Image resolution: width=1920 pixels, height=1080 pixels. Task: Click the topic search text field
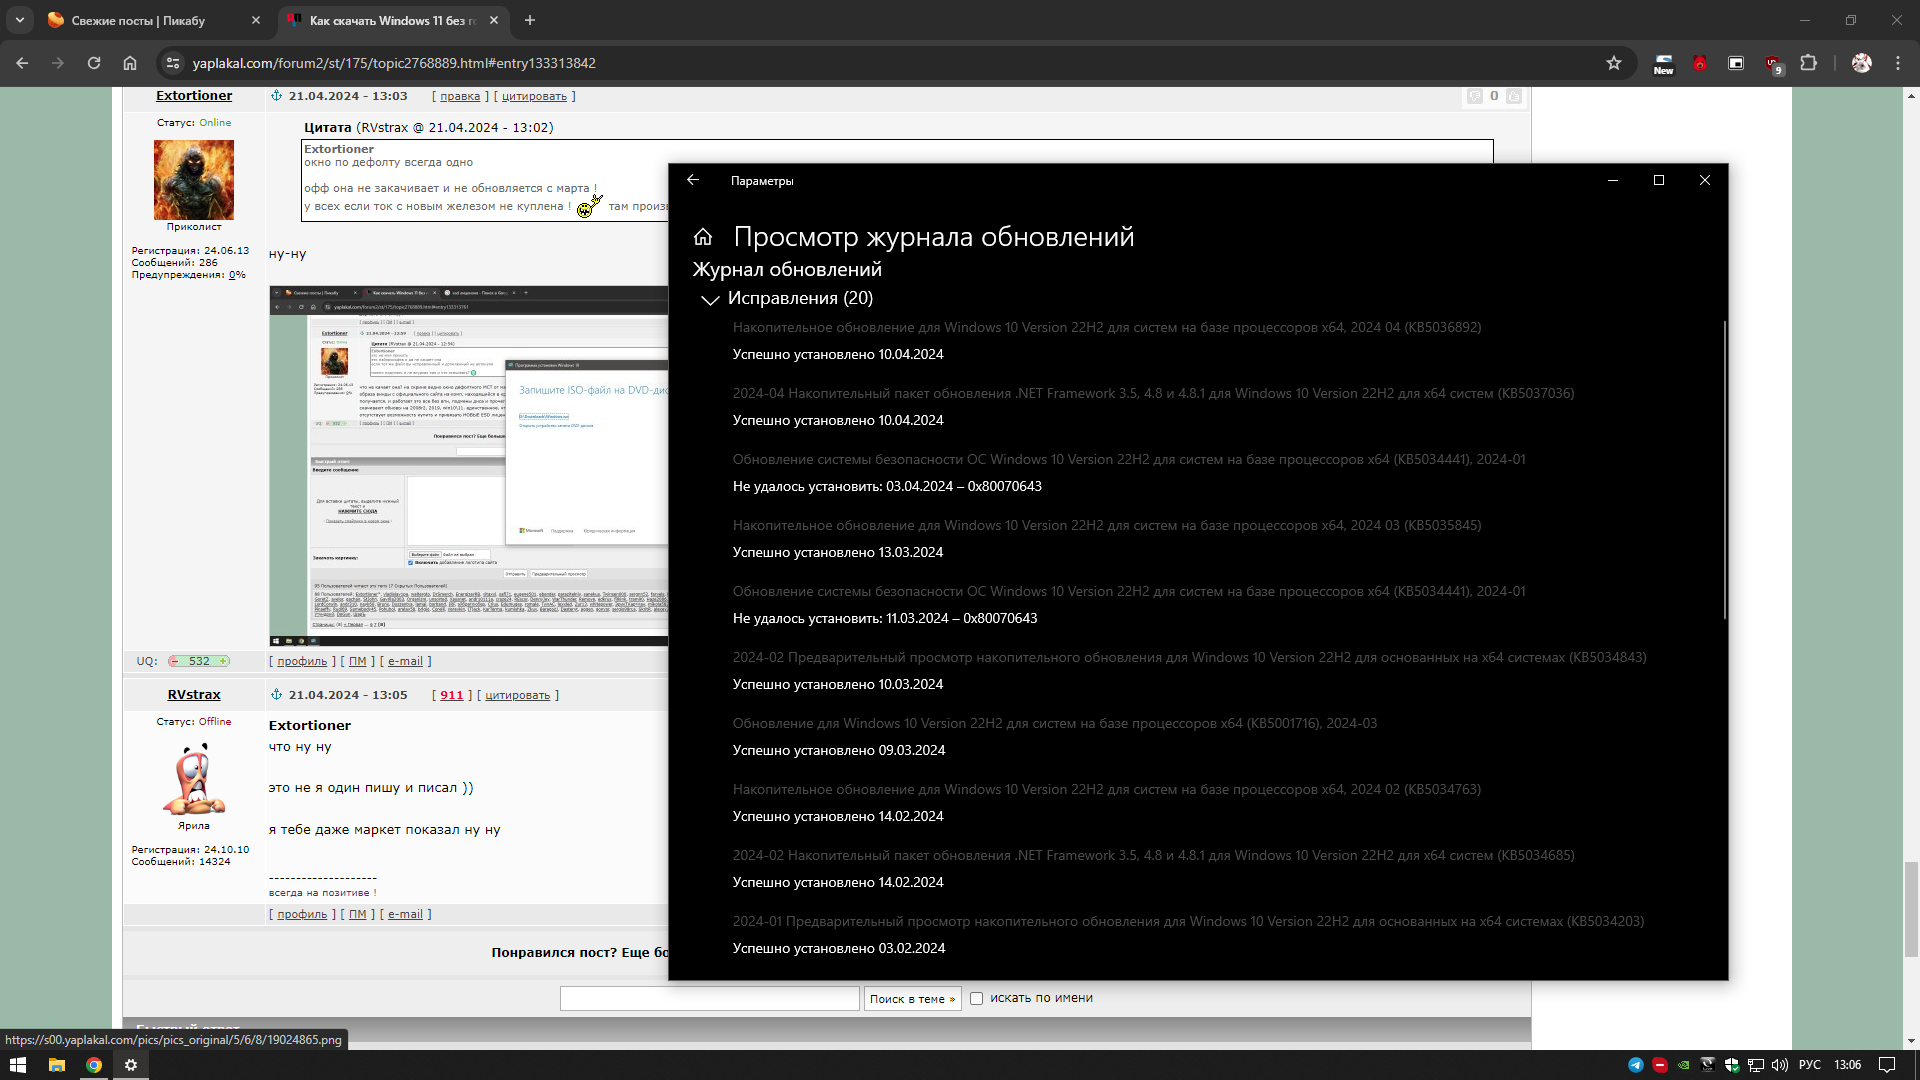tap(710, 999)
